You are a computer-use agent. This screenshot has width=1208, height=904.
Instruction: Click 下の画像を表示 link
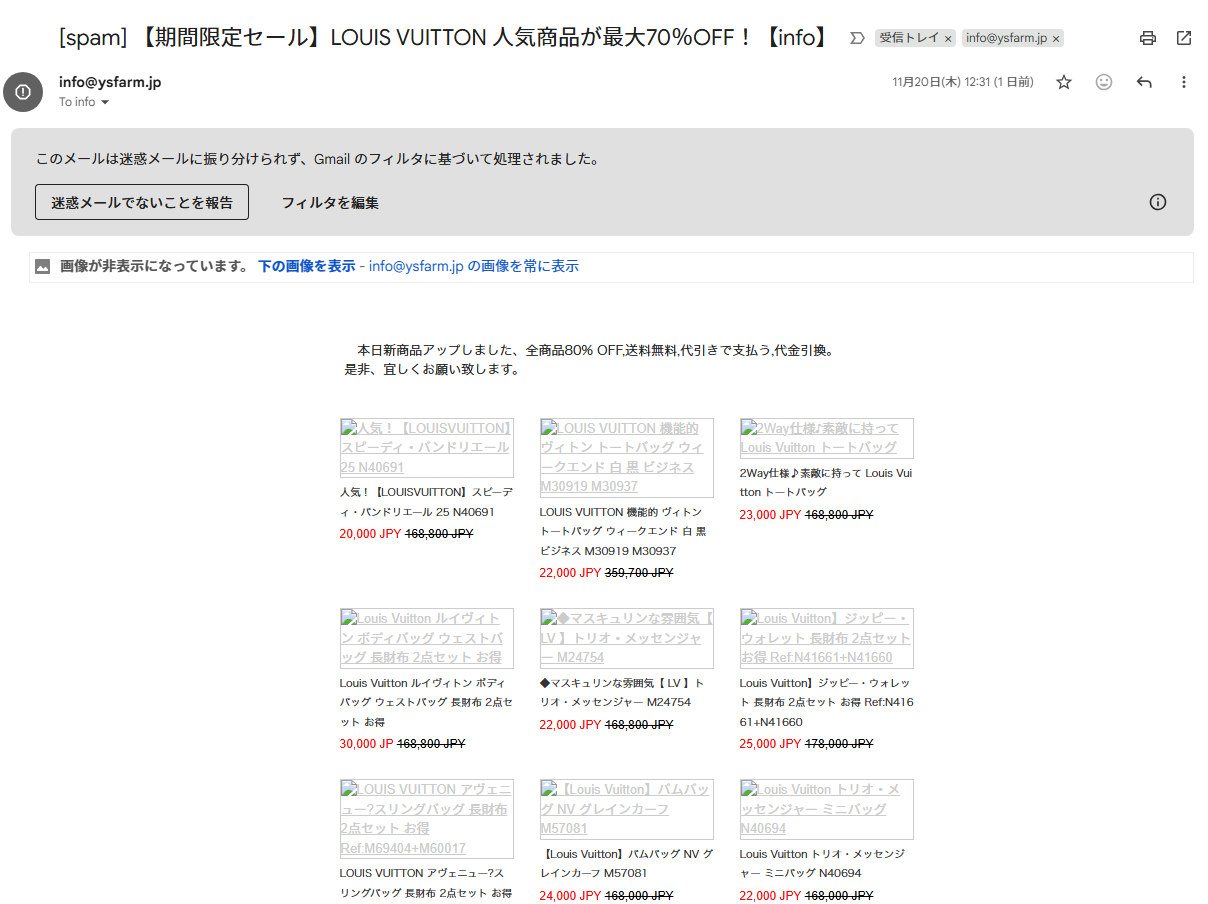point(306,266)
